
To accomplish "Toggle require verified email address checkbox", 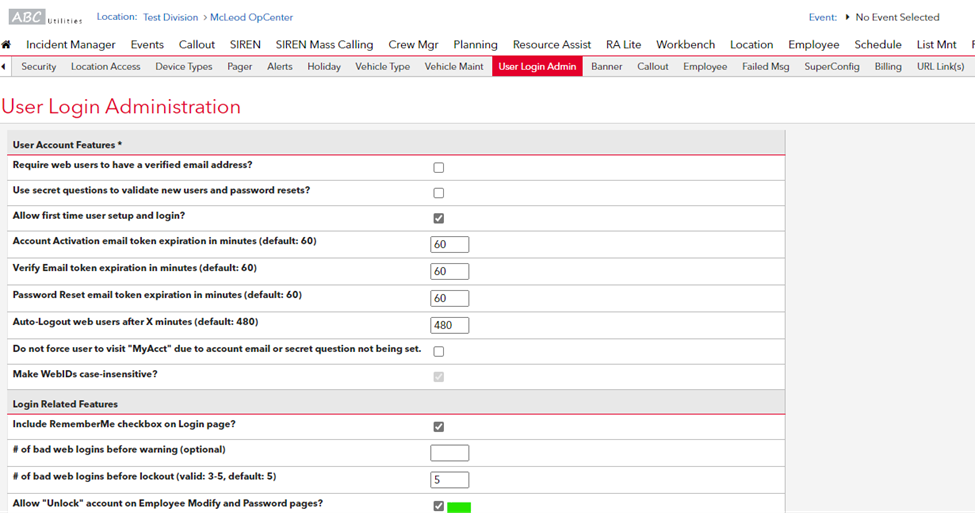I will coord(438,168).
